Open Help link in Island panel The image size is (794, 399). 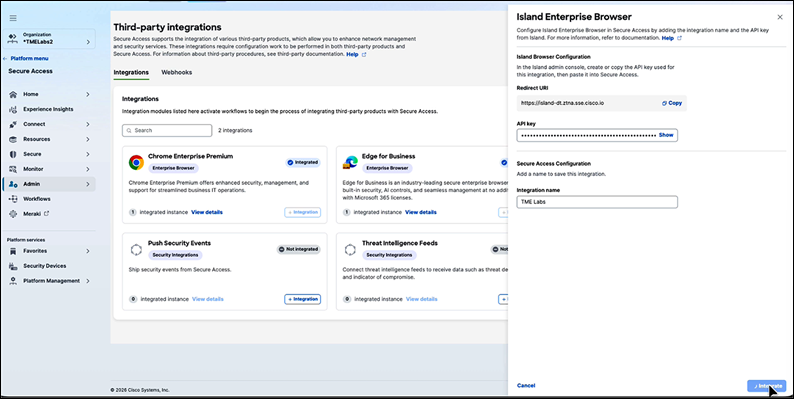click(671, 38)
